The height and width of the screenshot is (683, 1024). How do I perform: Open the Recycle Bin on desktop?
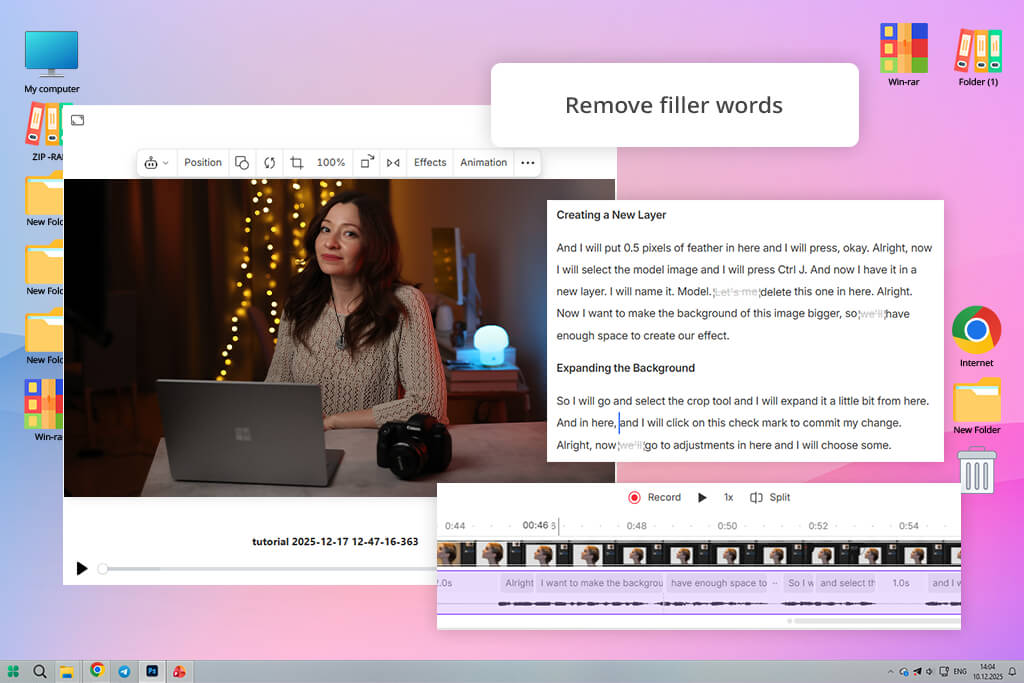(977, 469)
